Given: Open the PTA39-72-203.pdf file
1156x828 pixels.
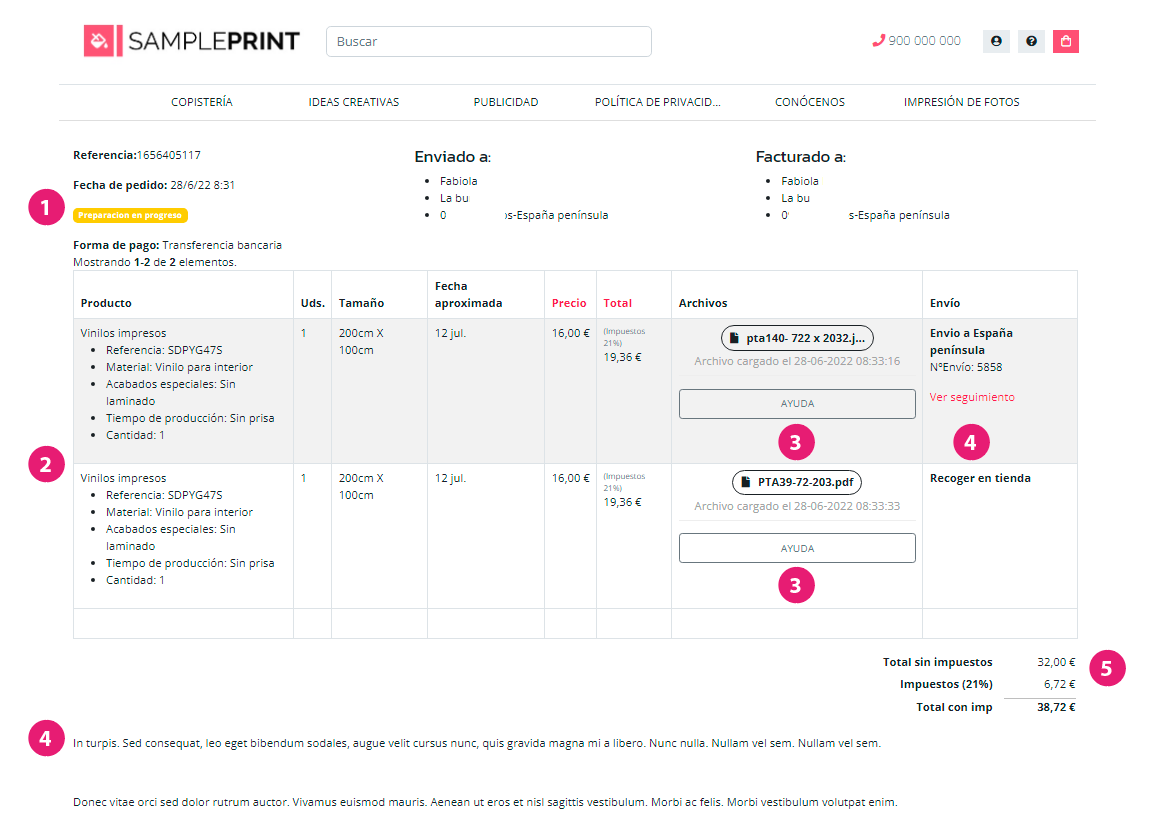Looking at the screenshot, I should coord(797,482).
